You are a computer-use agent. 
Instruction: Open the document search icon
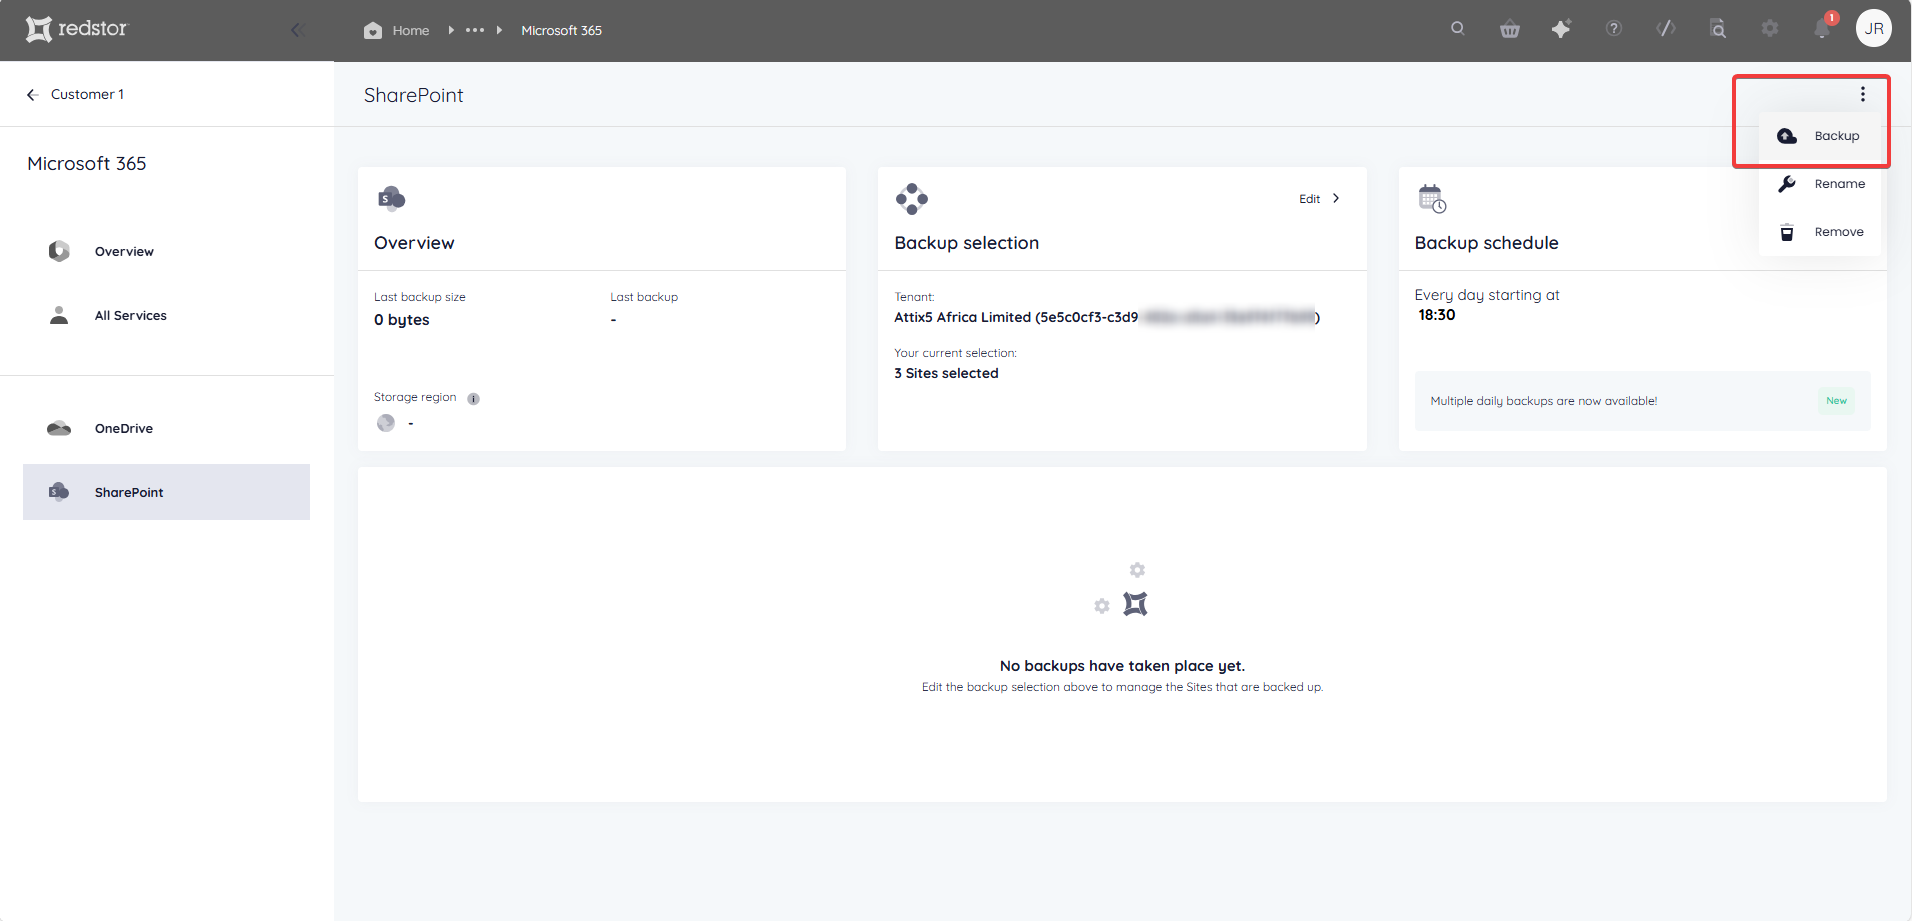(x=1718, y=28)
